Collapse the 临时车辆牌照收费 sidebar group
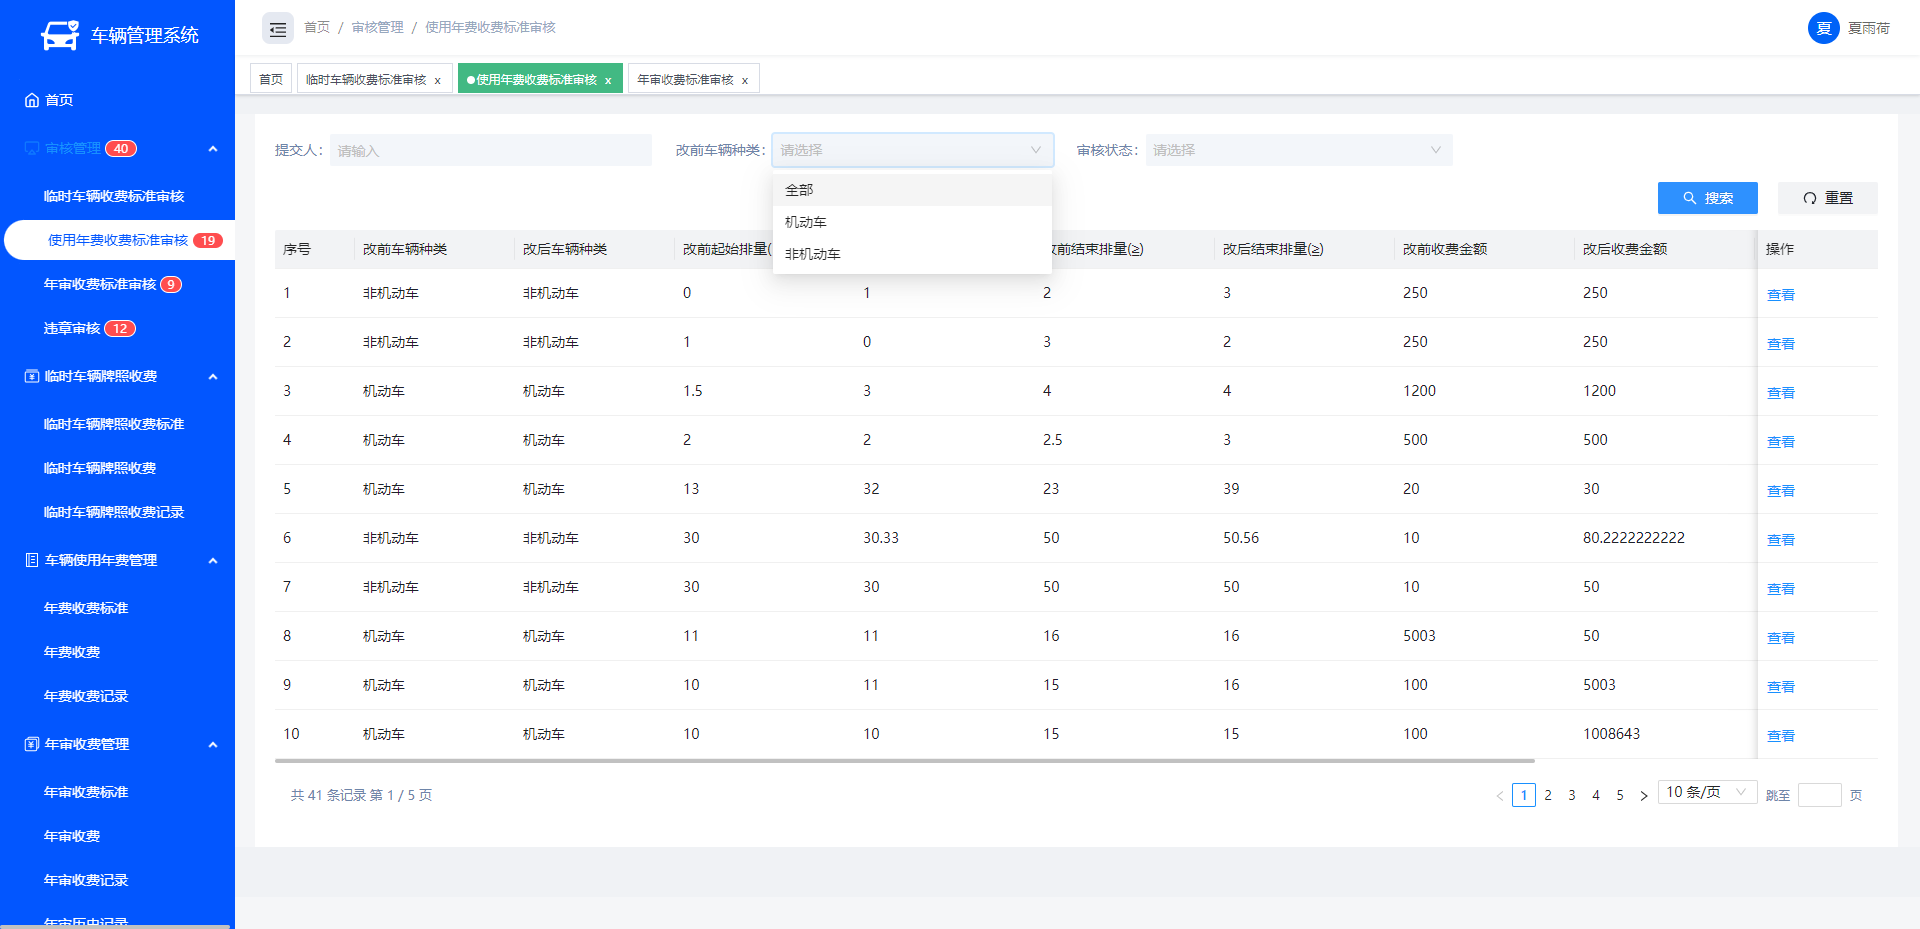 click(213, 376)
